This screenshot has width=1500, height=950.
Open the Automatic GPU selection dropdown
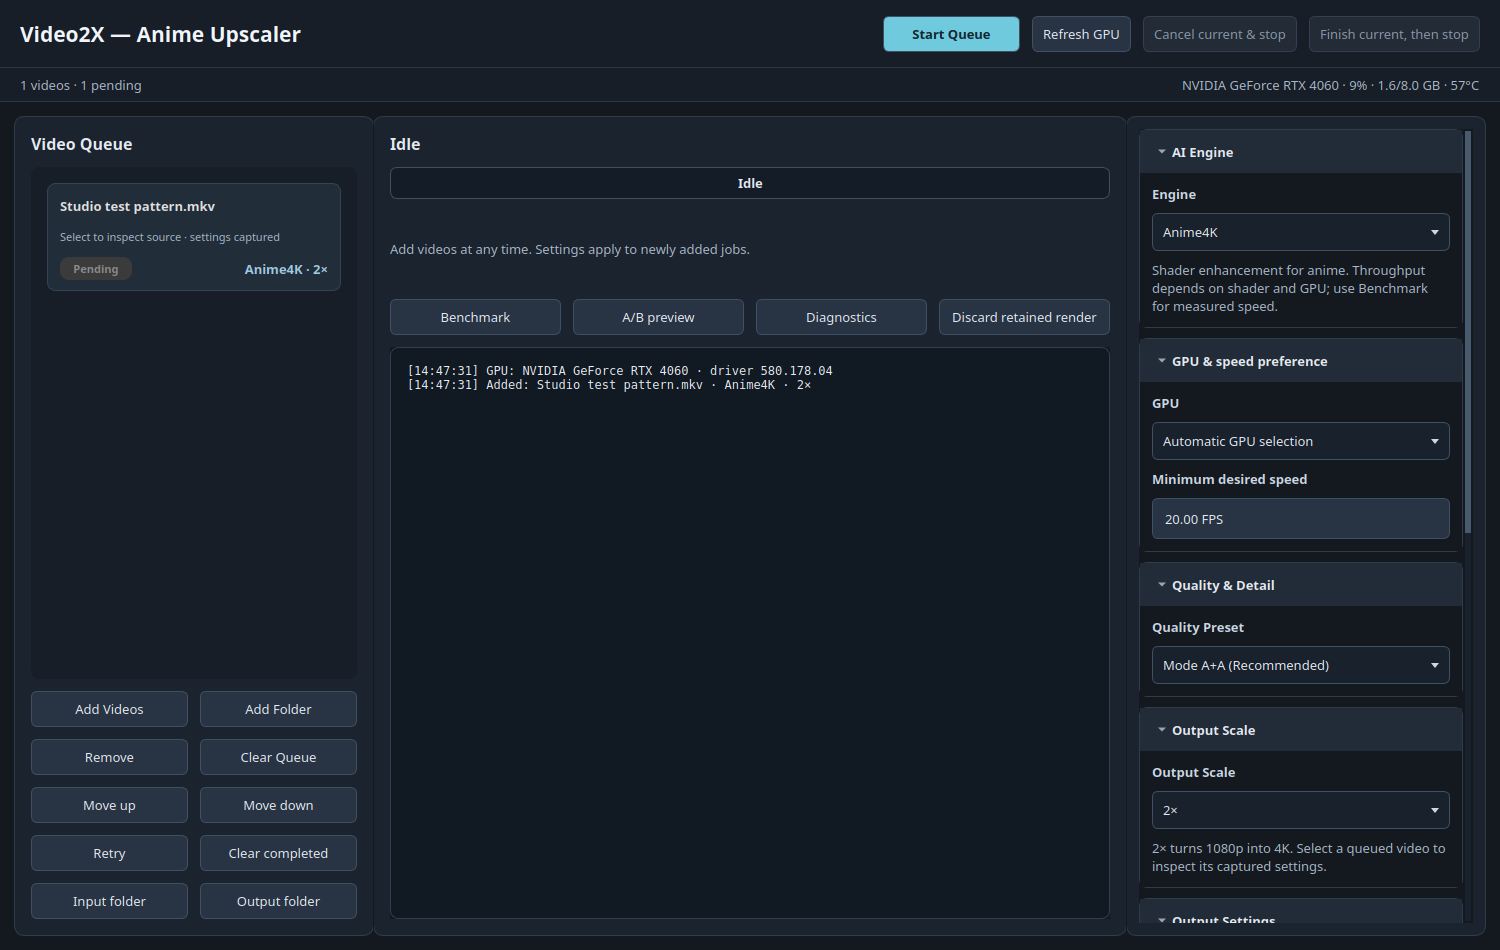coord(1300,441)
